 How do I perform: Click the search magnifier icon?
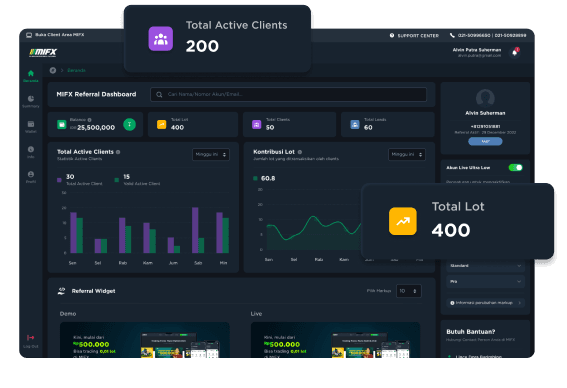tap(159, 95)
